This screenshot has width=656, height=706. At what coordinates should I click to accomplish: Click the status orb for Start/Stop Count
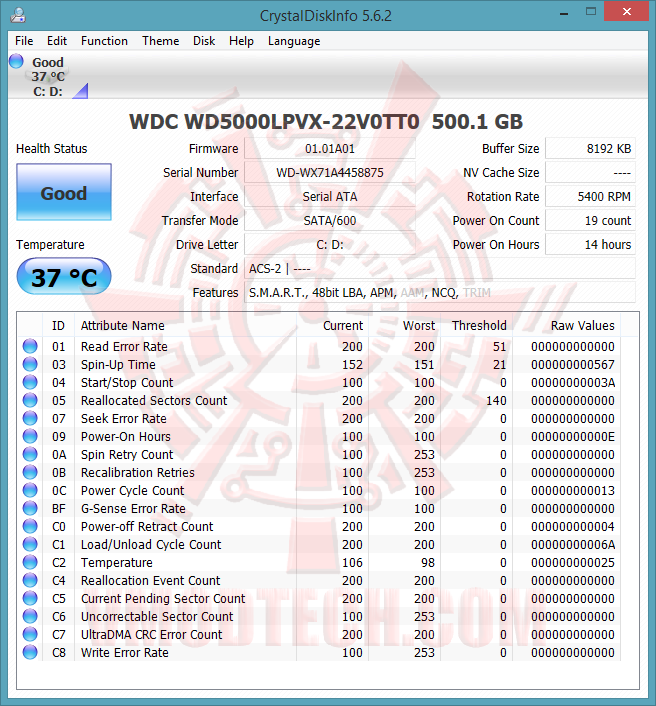pyautogui.click(x=30, y=382)
